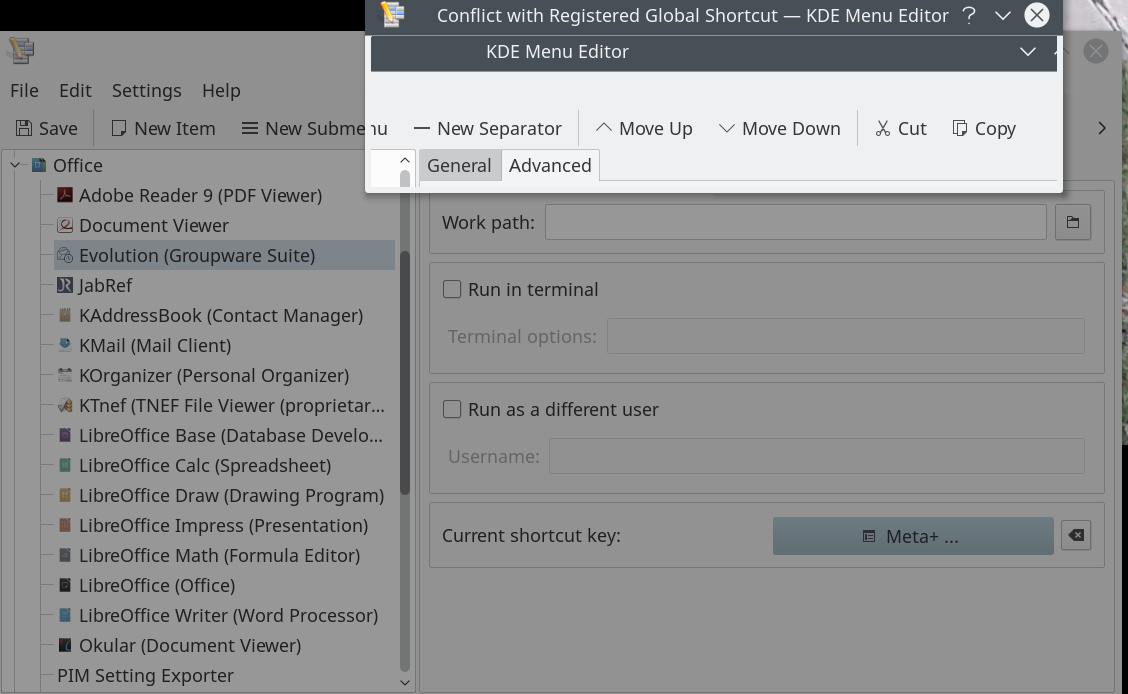The image size is (1128, 694).
Task: Clear the current shortcut key
Action: (x=1076, y=535)
